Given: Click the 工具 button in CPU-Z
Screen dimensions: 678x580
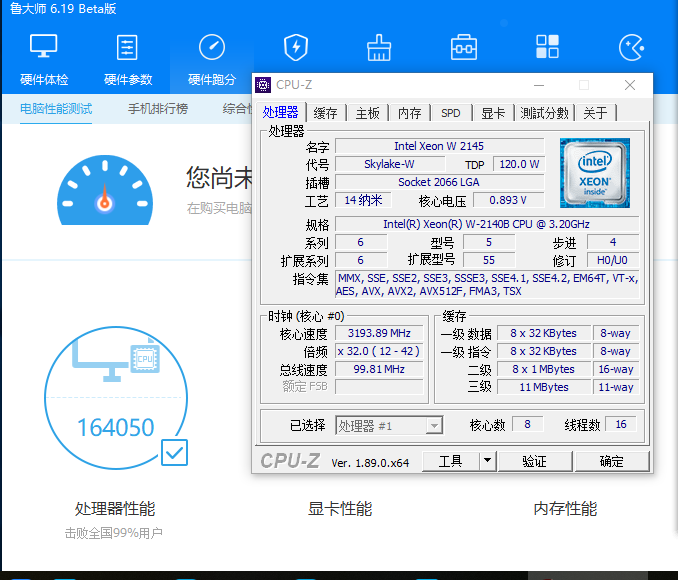Looking at the screenshot, I should 451,461.
